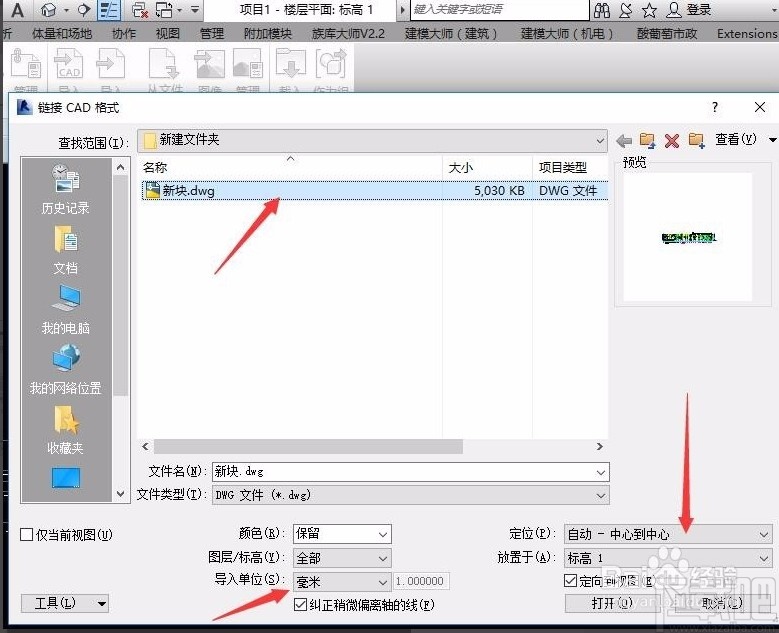Open the Collaborate ribbon tab
The width and height of the screenshot is (779, 633).
tap(124, 34)
